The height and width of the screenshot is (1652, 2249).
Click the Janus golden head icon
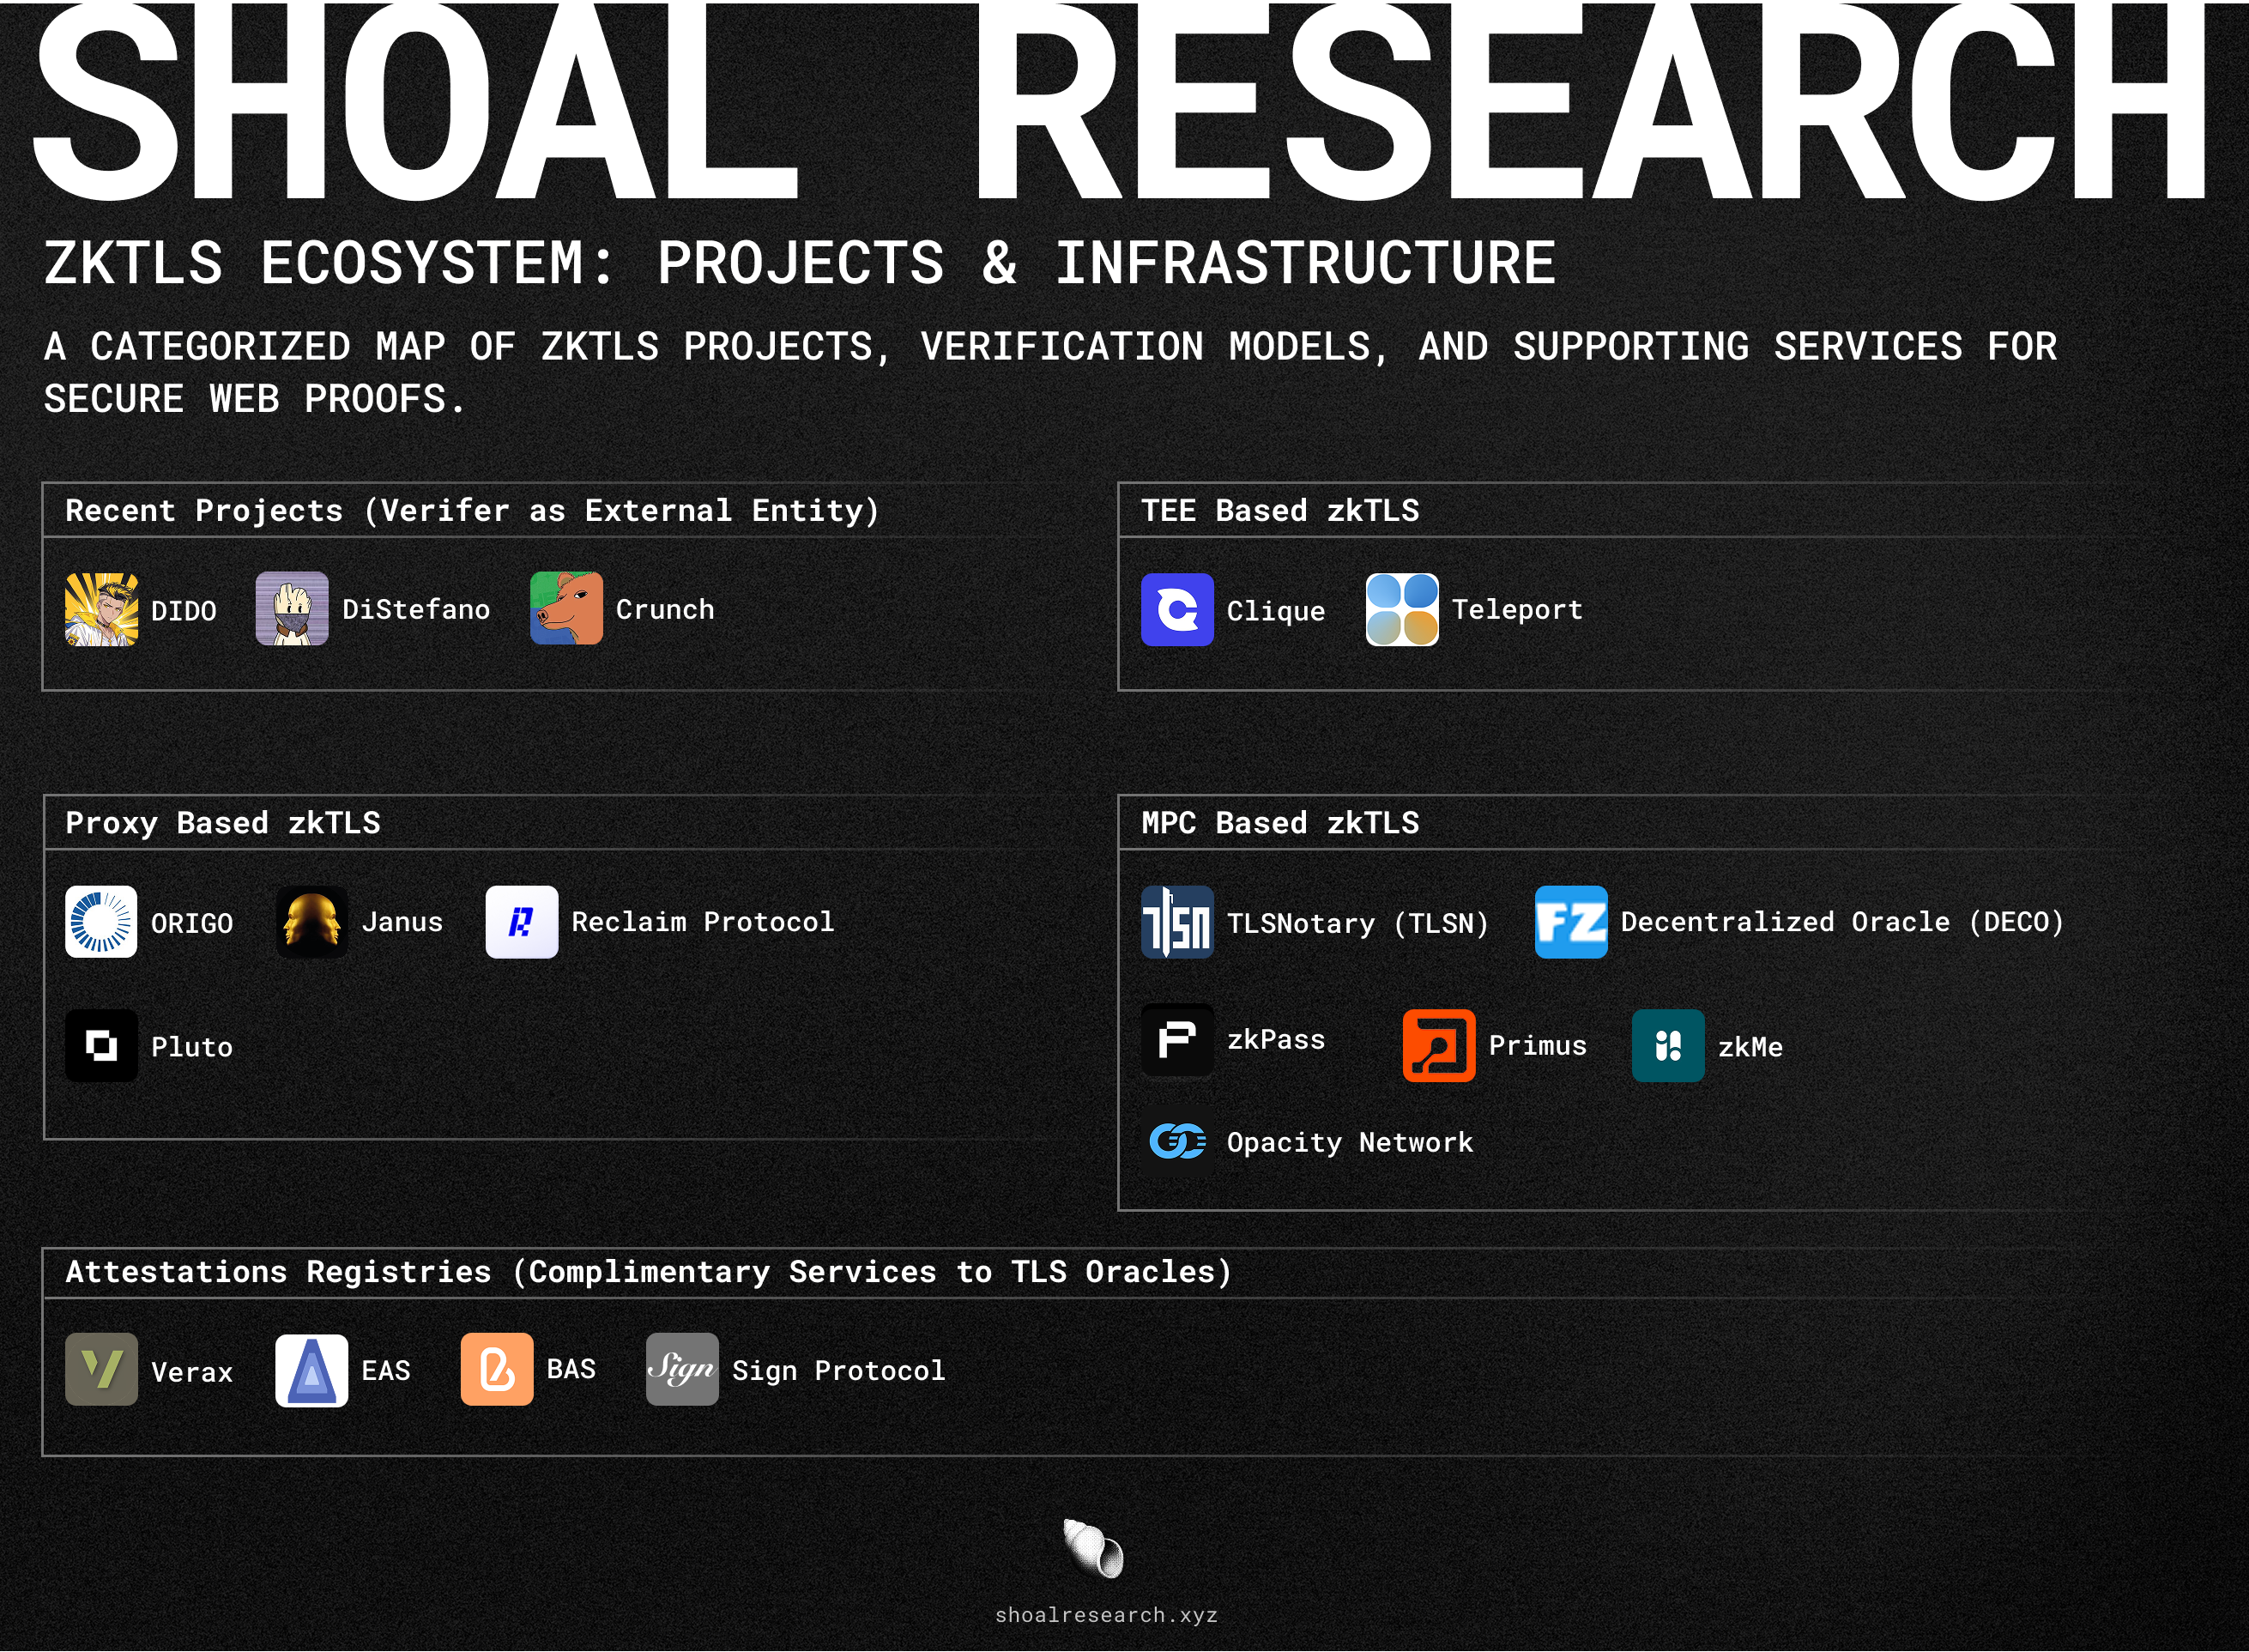(312, 922)
